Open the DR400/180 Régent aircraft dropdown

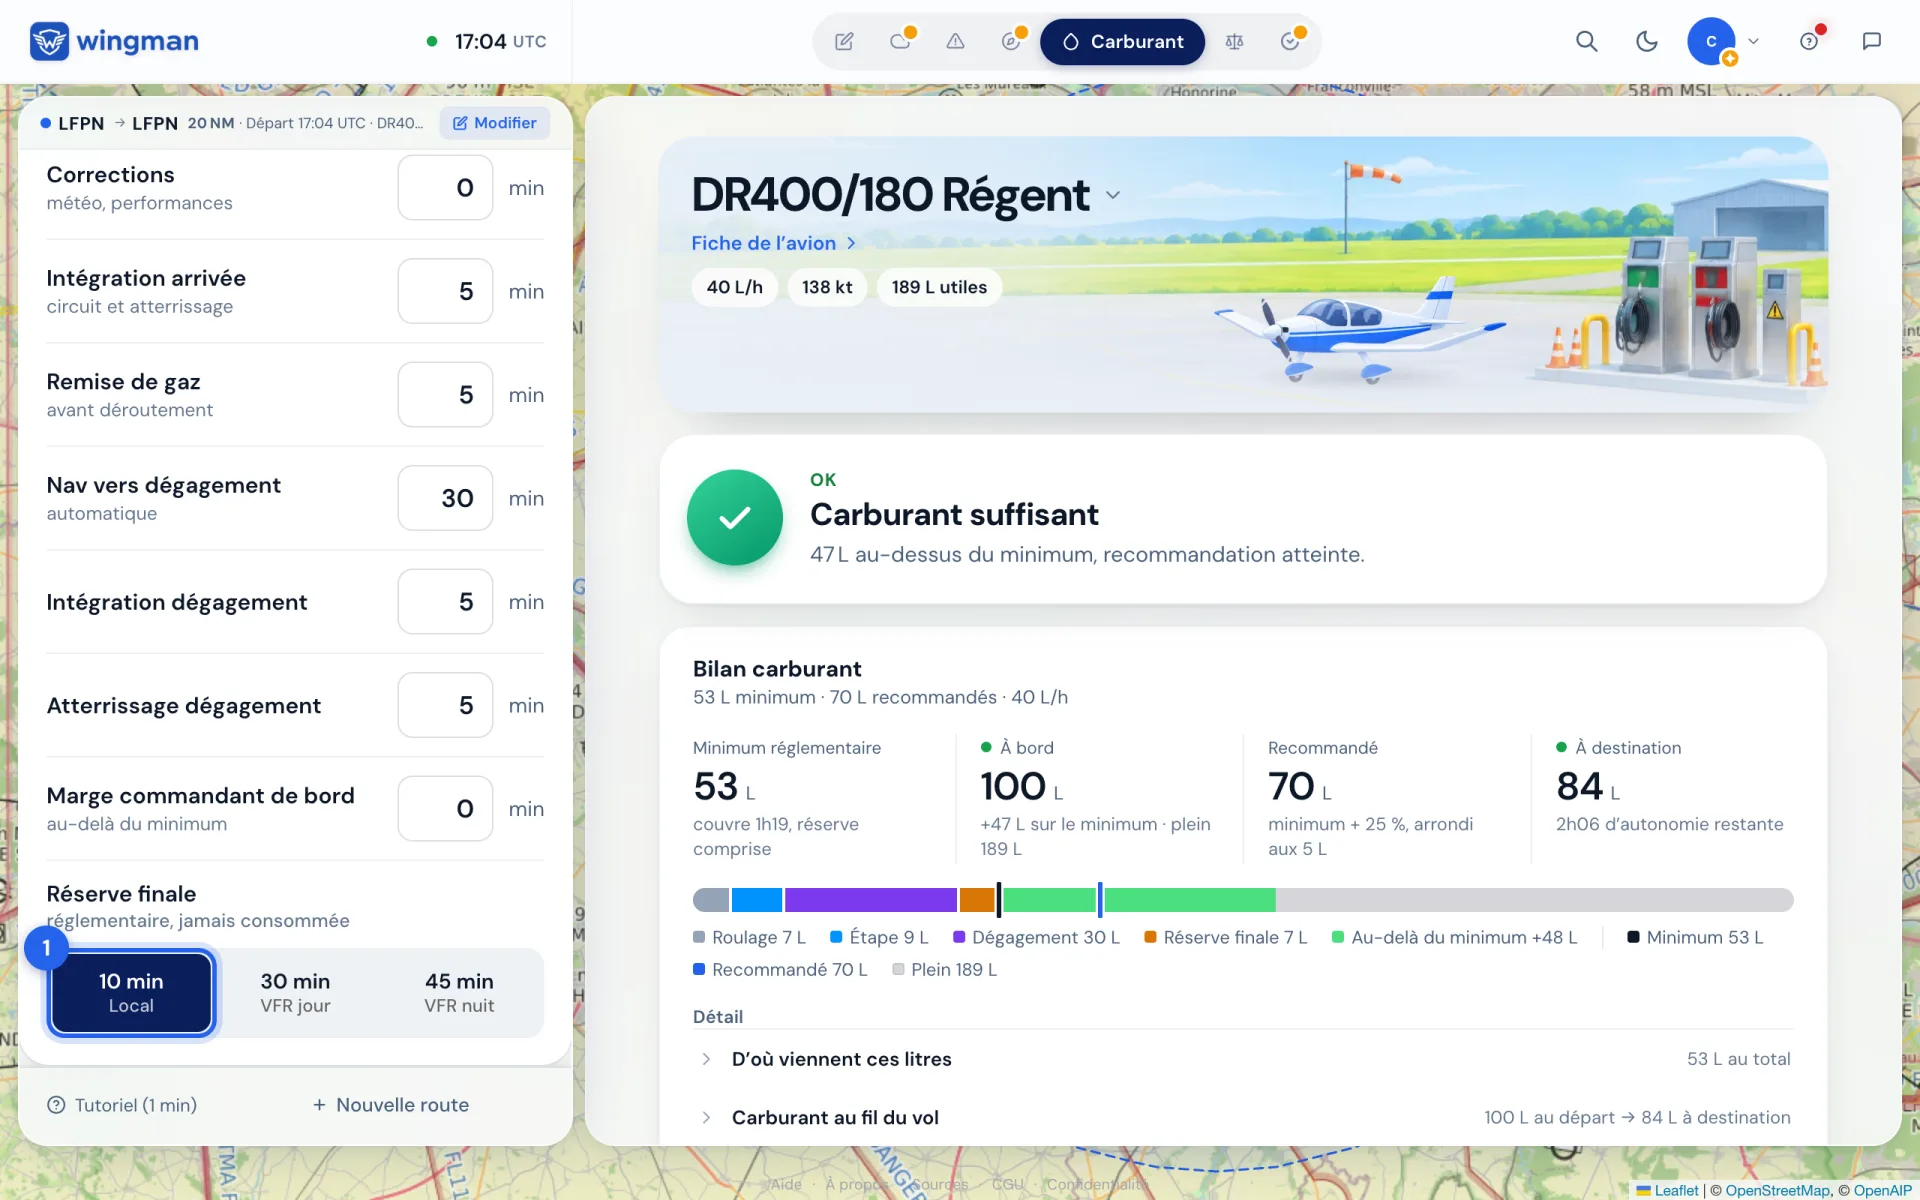point(1113,195)
